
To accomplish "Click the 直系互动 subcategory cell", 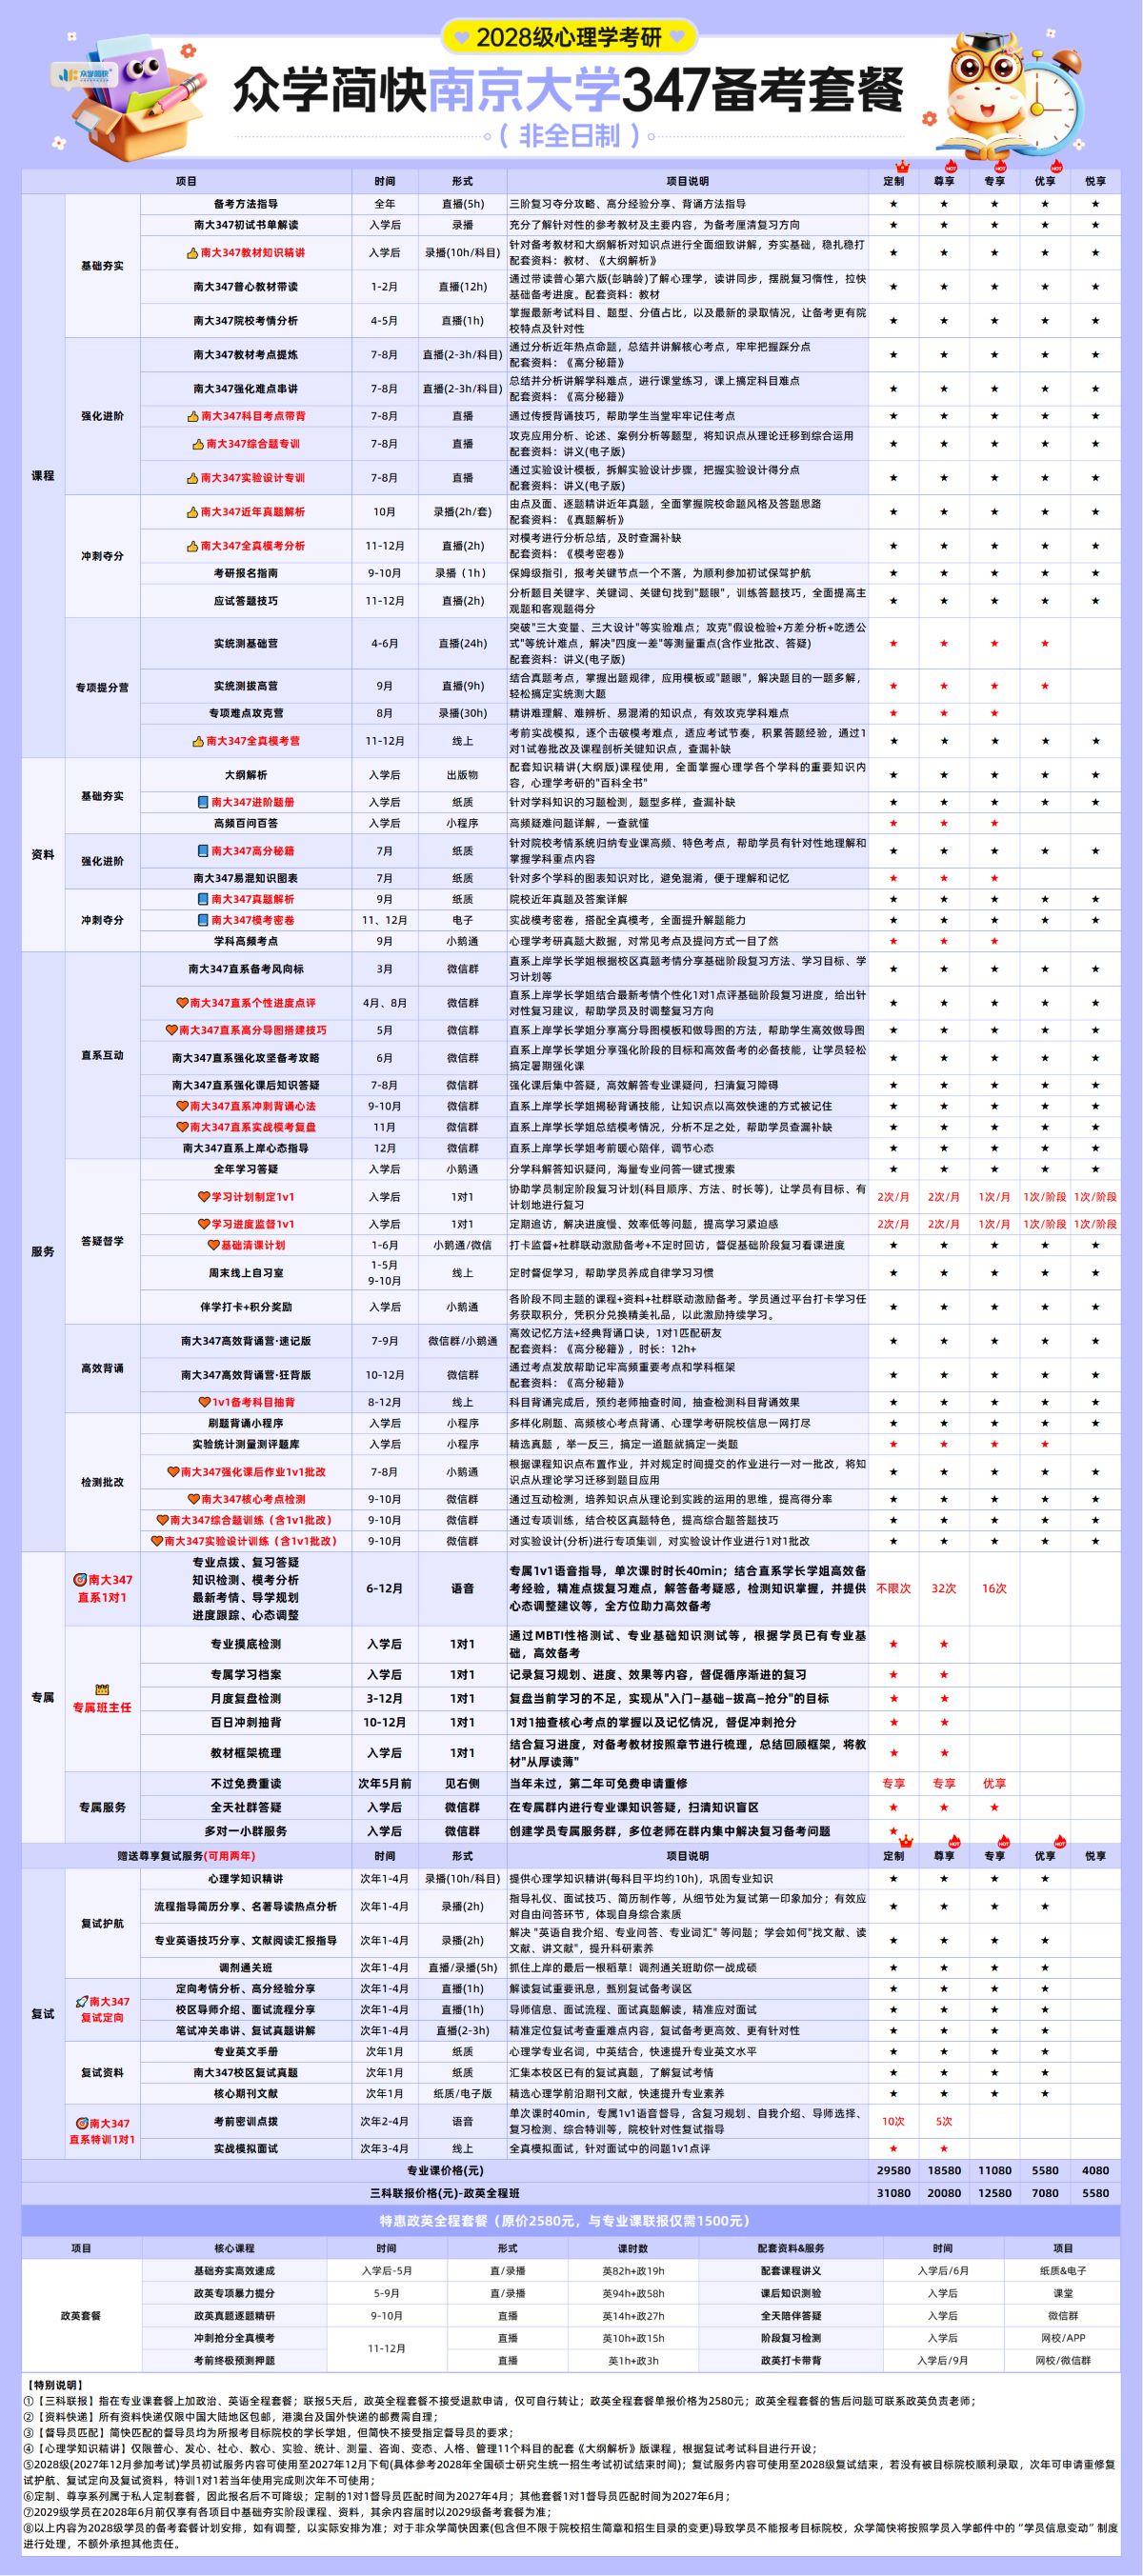I will [102, 1055].
